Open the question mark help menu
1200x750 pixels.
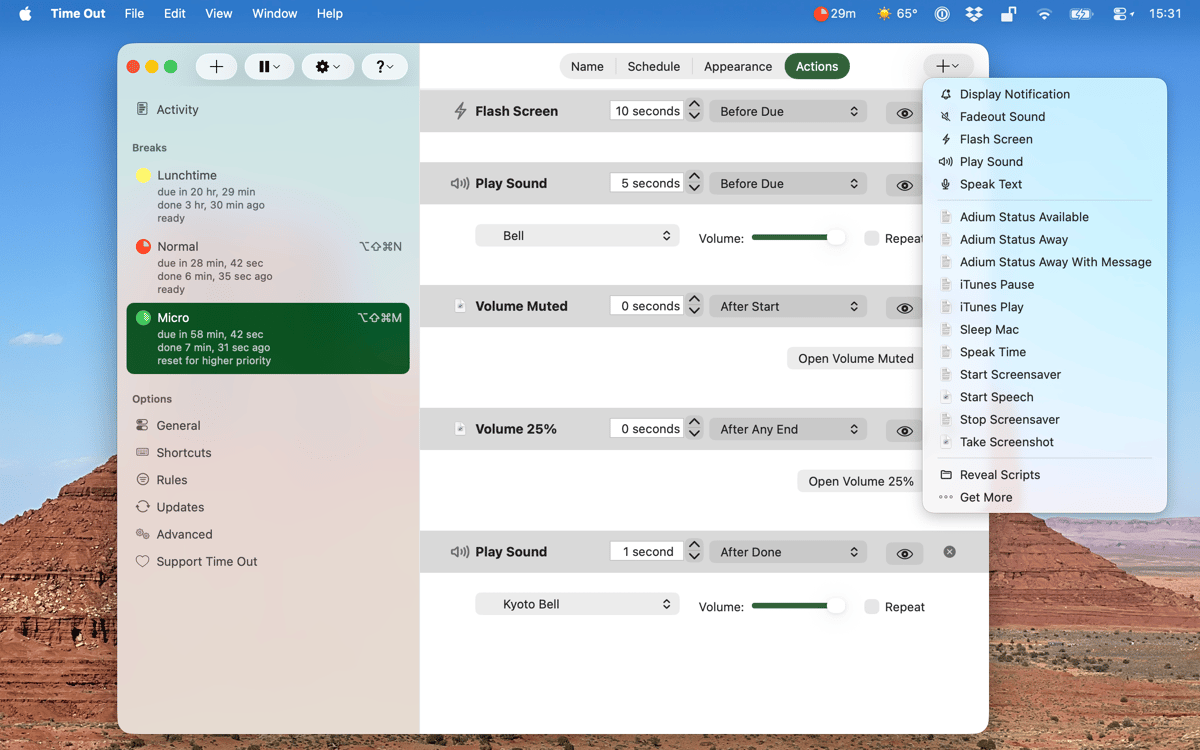coord(384,67)
